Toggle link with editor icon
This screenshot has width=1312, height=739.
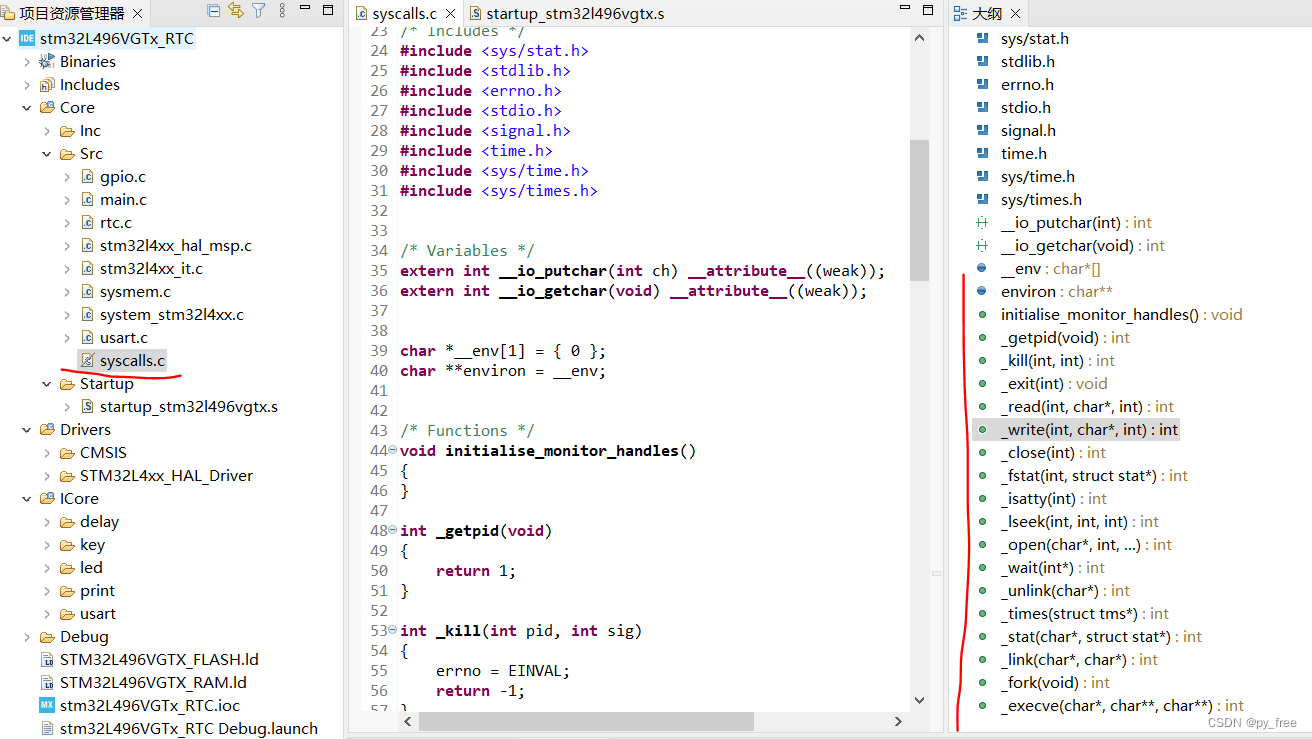pyautogui.click(x=236, y=11)
